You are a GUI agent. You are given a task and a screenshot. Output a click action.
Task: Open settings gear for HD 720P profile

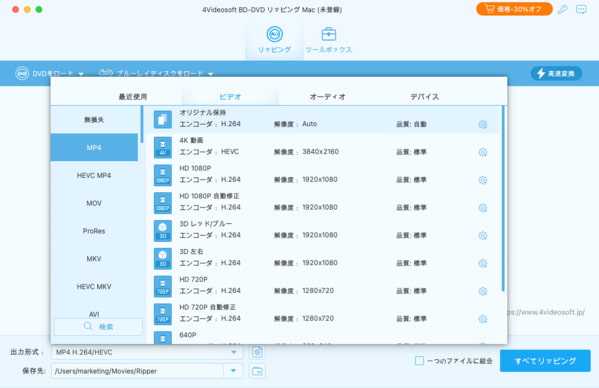point(483,291)
